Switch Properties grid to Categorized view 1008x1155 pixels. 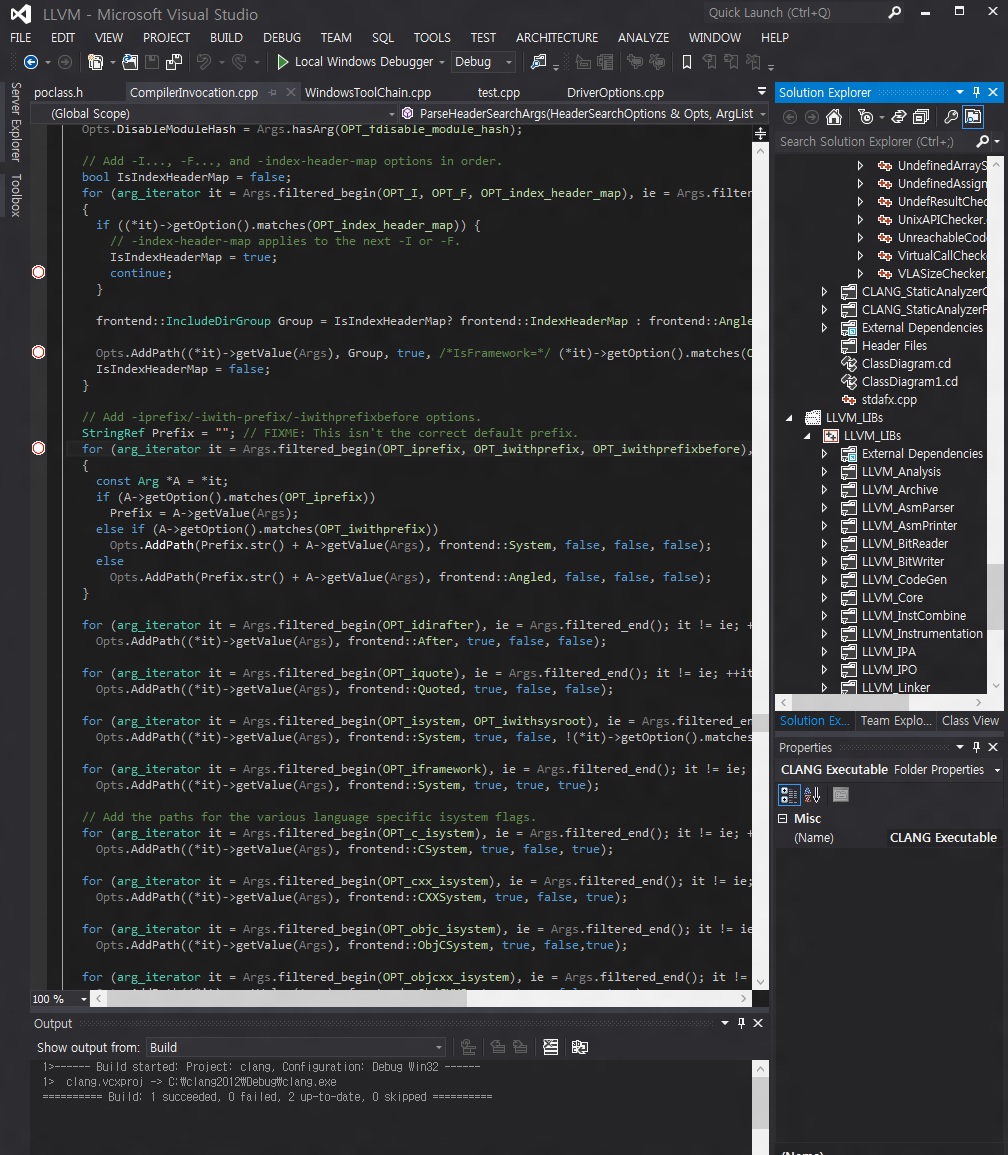click(x=789, y=794)
